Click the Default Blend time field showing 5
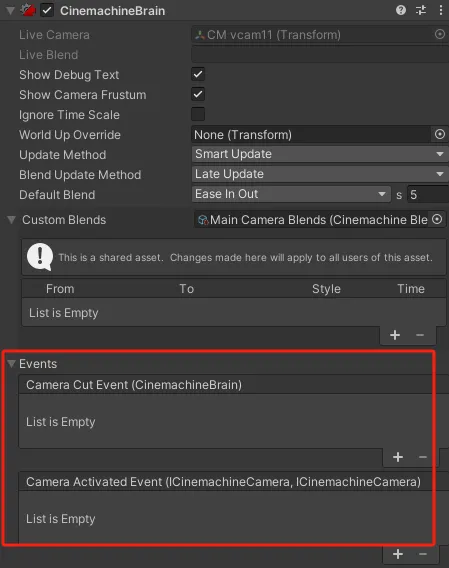449x568 pixels. coord(428,195)
